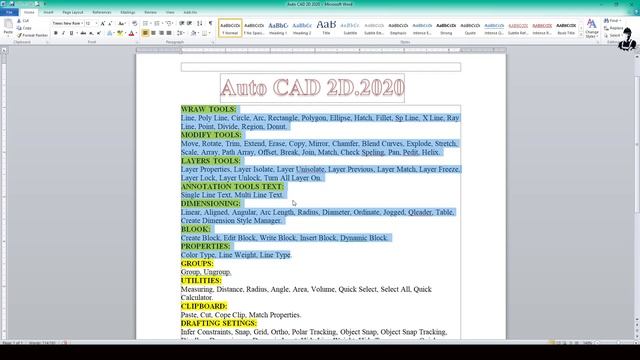This screenshot has width=640, height=360.
Task: Open the Multilevel List dropdown
Action: [x=173, y=23]
